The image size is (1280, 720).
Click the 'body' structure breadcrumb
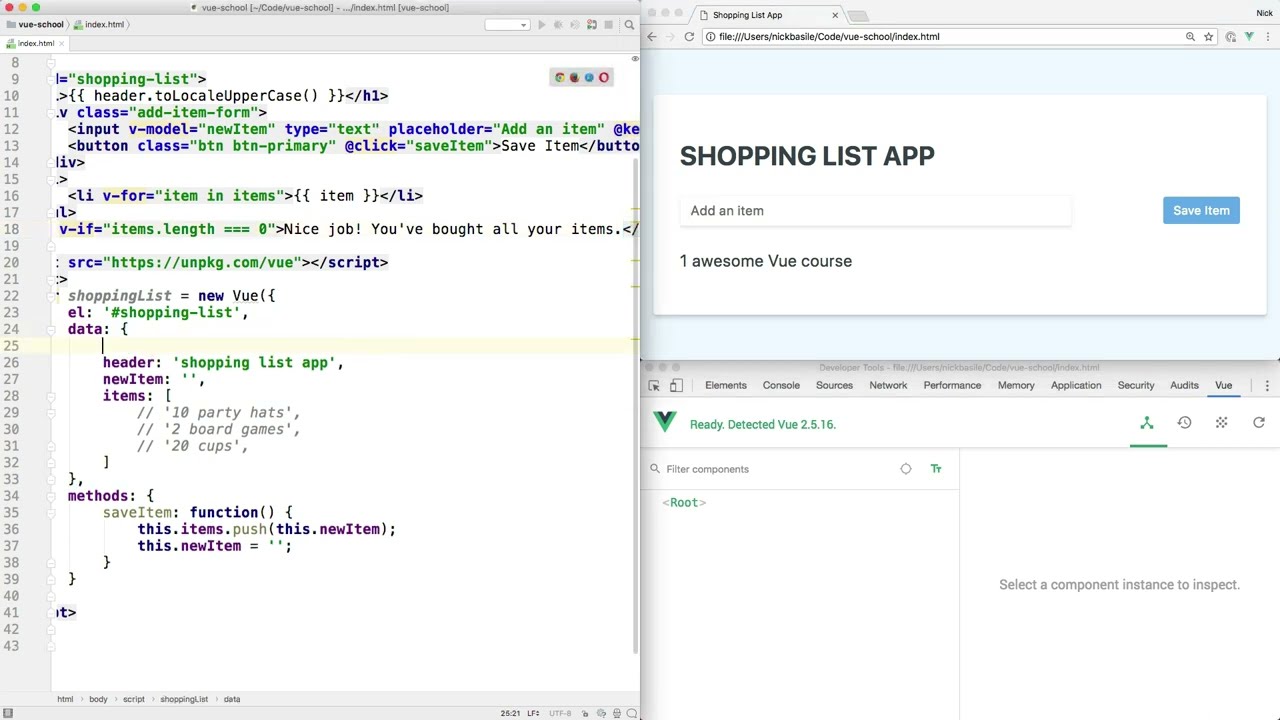point(98,699)
